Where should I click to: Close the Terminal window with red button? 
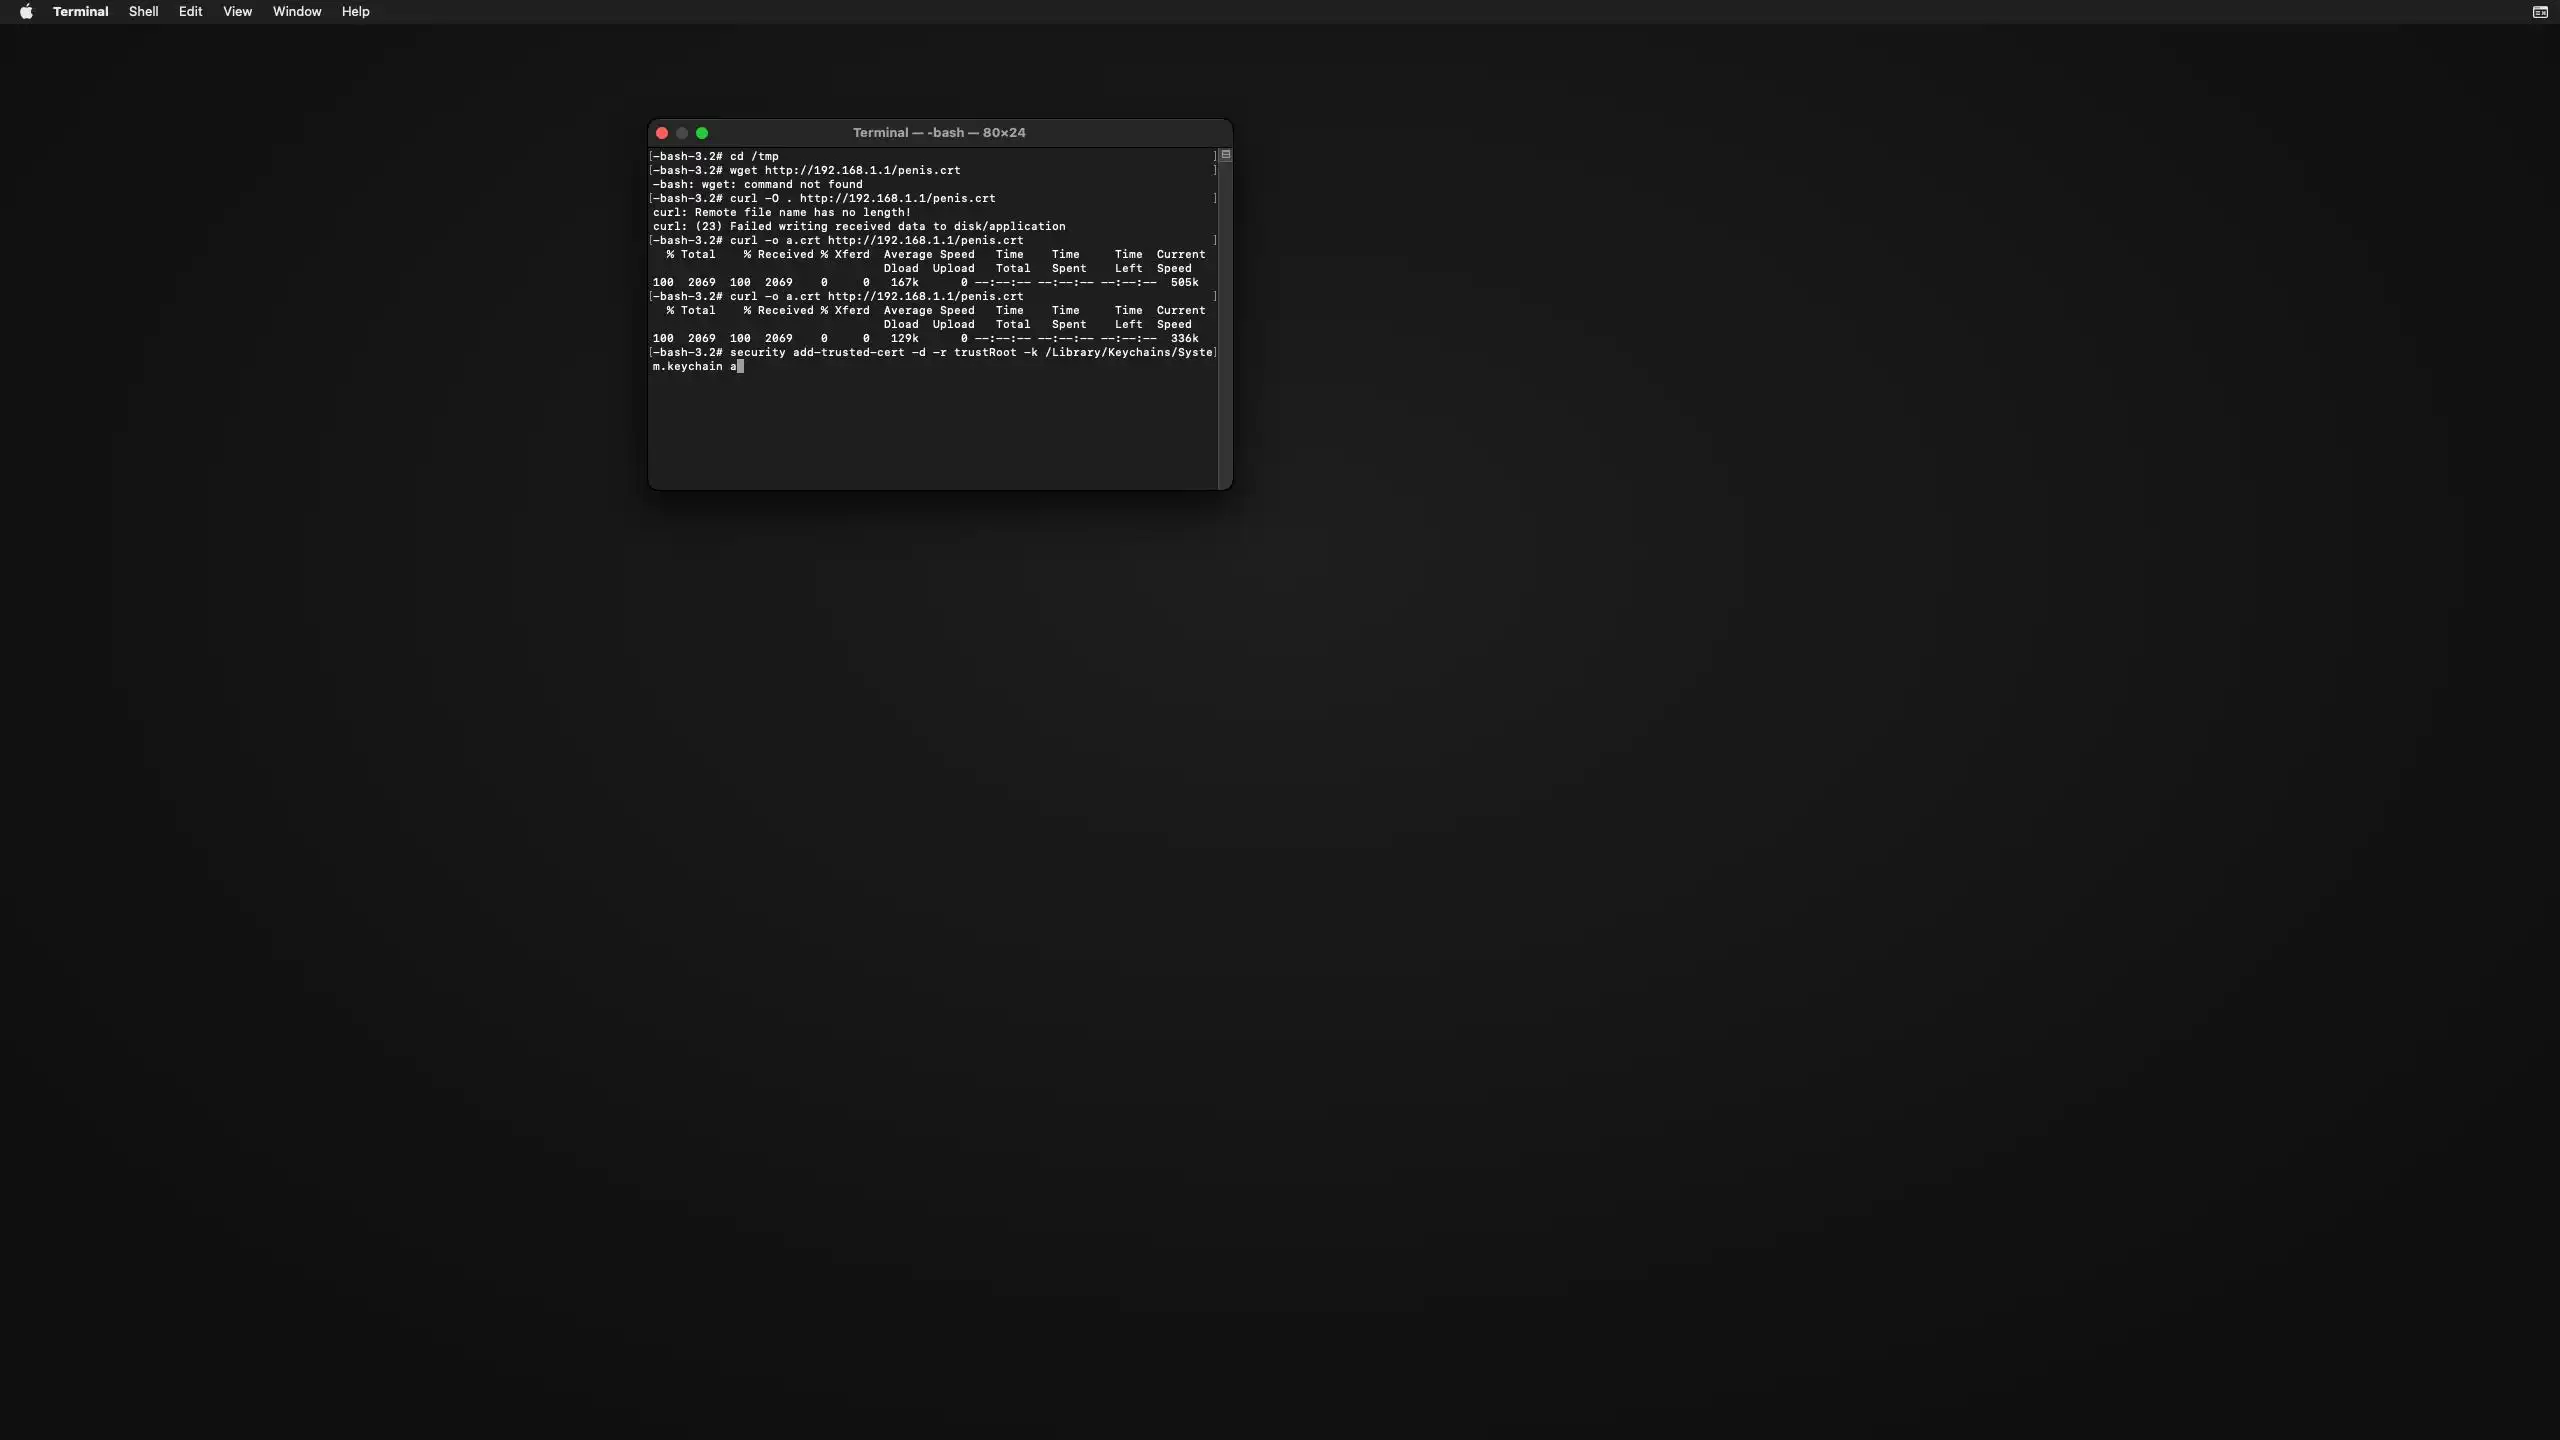point(661,133)
